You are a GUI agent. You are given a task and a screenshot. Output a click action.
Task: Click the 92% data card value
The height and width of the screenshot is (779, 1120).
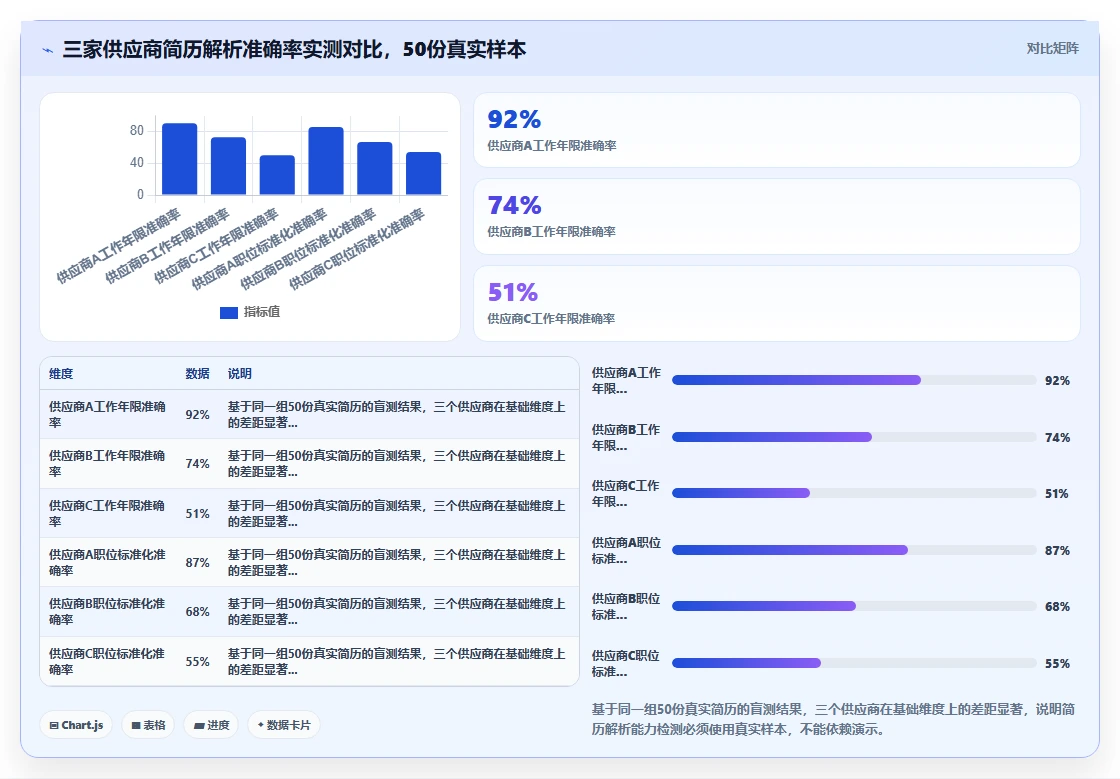pos(514,119)
